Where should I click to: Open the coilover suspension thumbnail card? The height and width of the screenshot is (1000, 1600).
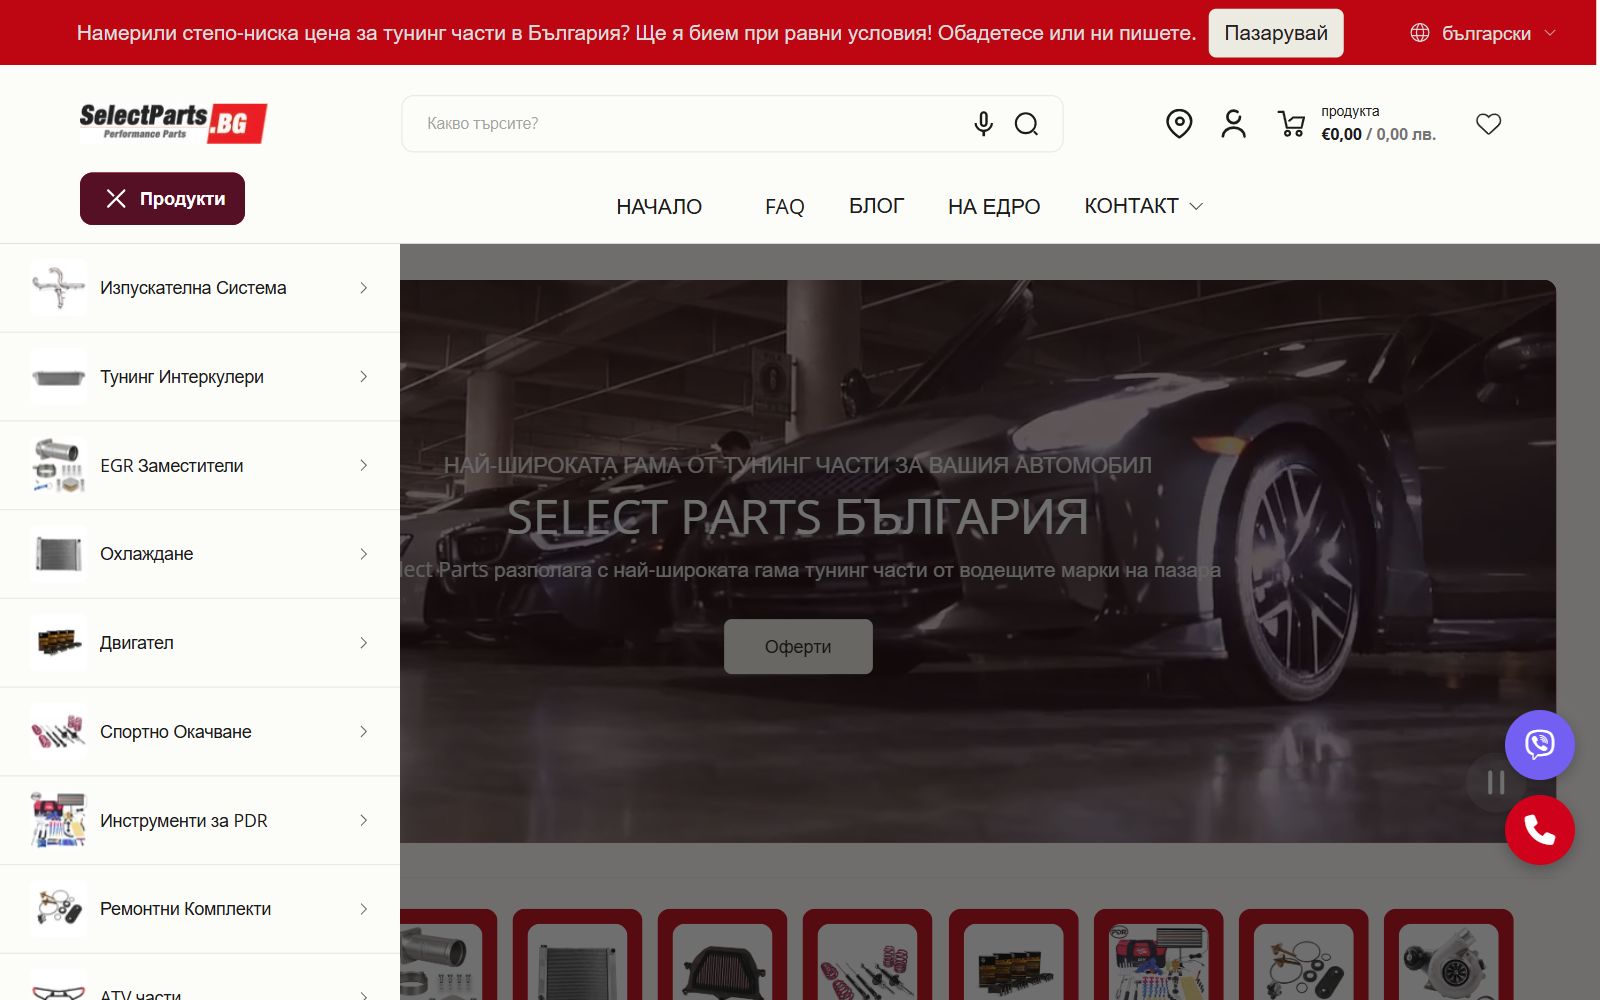[x=867, y=955]
